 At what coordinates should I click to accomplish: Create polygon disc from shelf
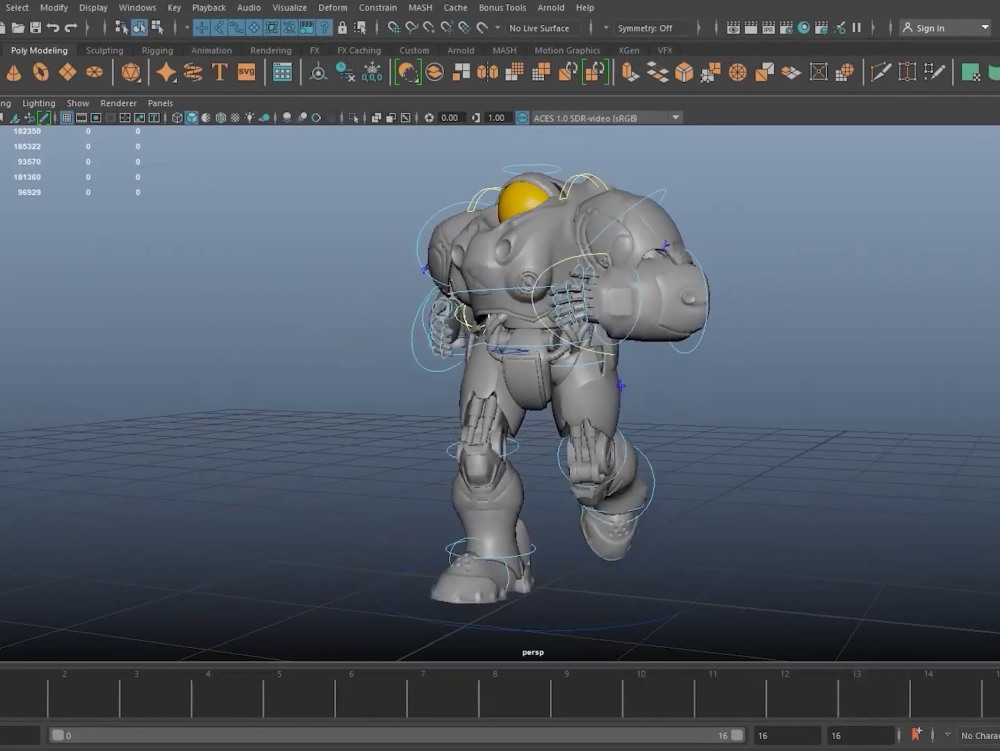pyautogui.click(x=94, y=73)
